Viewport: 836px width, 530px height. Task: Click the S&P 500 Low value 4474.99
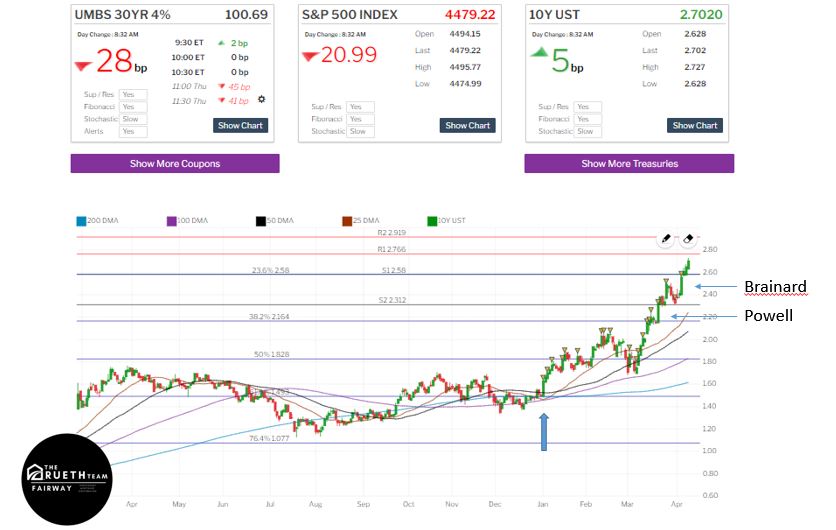coord(465,84)
